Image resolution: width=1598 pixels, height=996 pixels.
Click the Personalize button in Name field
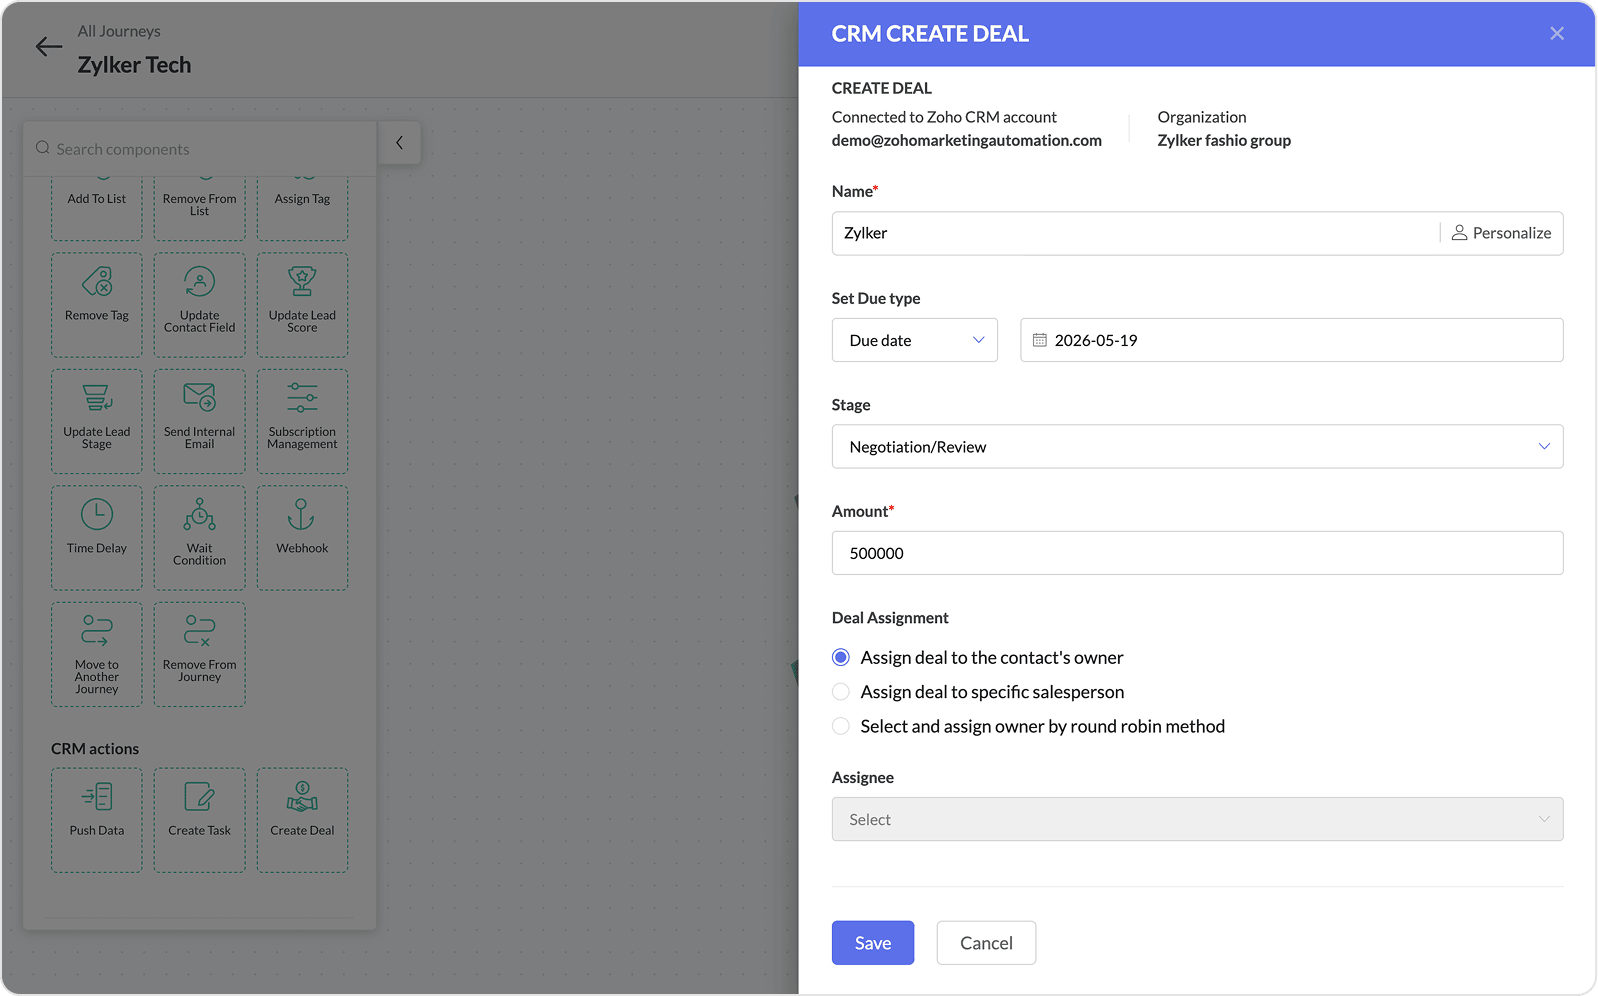pos(1502,233)
